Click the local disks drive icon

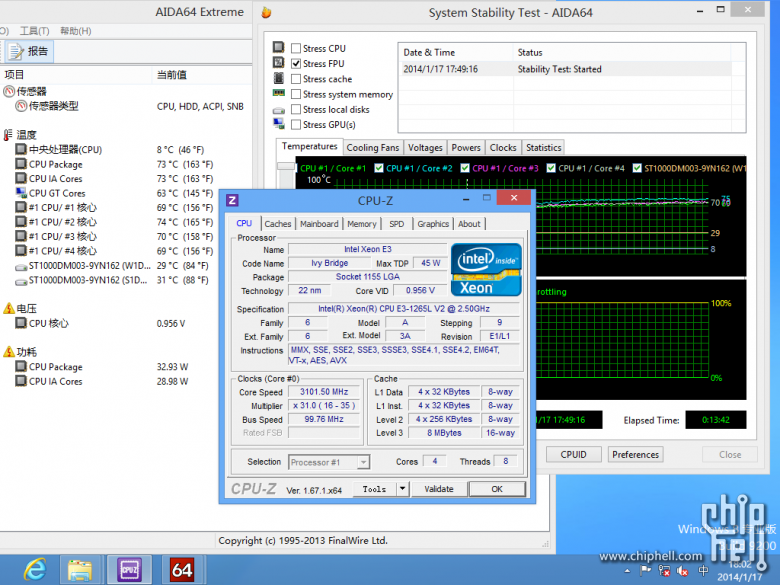pyautogui.click(x=279, y=110)
